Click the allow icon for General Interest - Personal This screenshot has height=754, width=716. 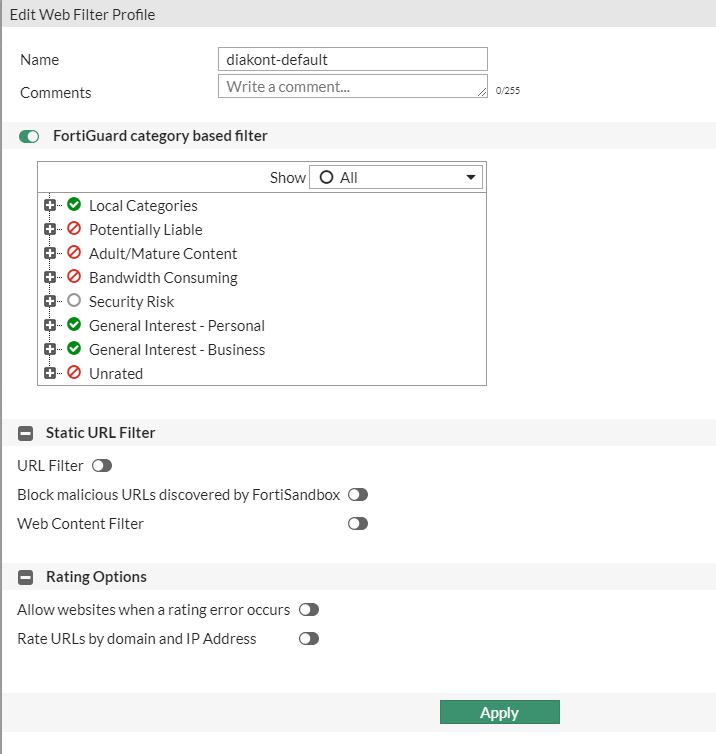(x=74, y=325)
